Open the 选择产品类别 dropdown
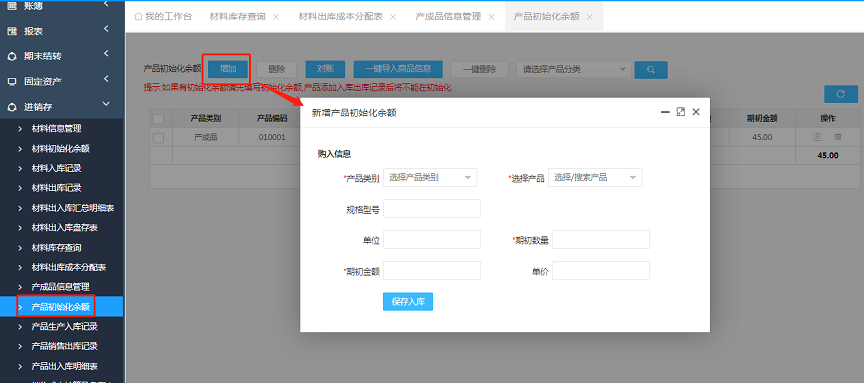This screenshot has height=383, width=864. pyautogui.click(x=430, y=177)
